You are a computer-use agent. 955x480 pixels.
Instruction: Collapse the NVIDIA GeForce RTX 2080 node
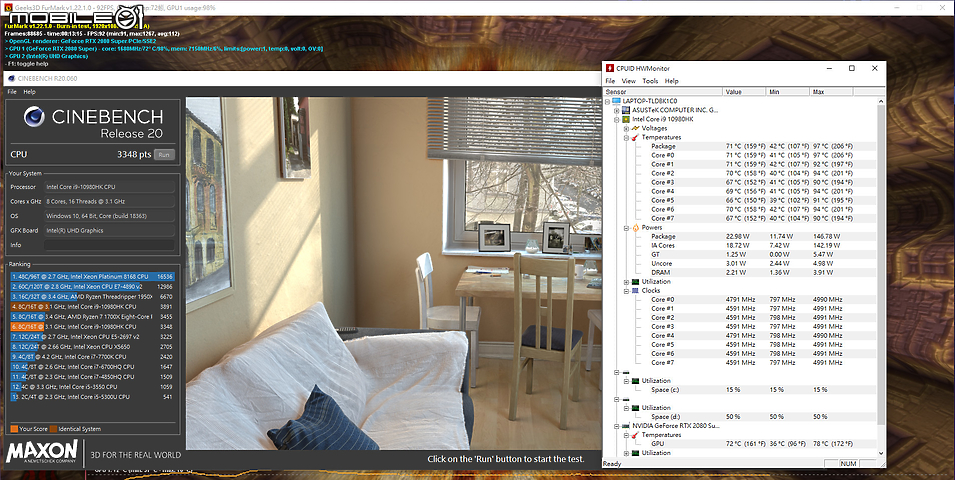(616, 426)
